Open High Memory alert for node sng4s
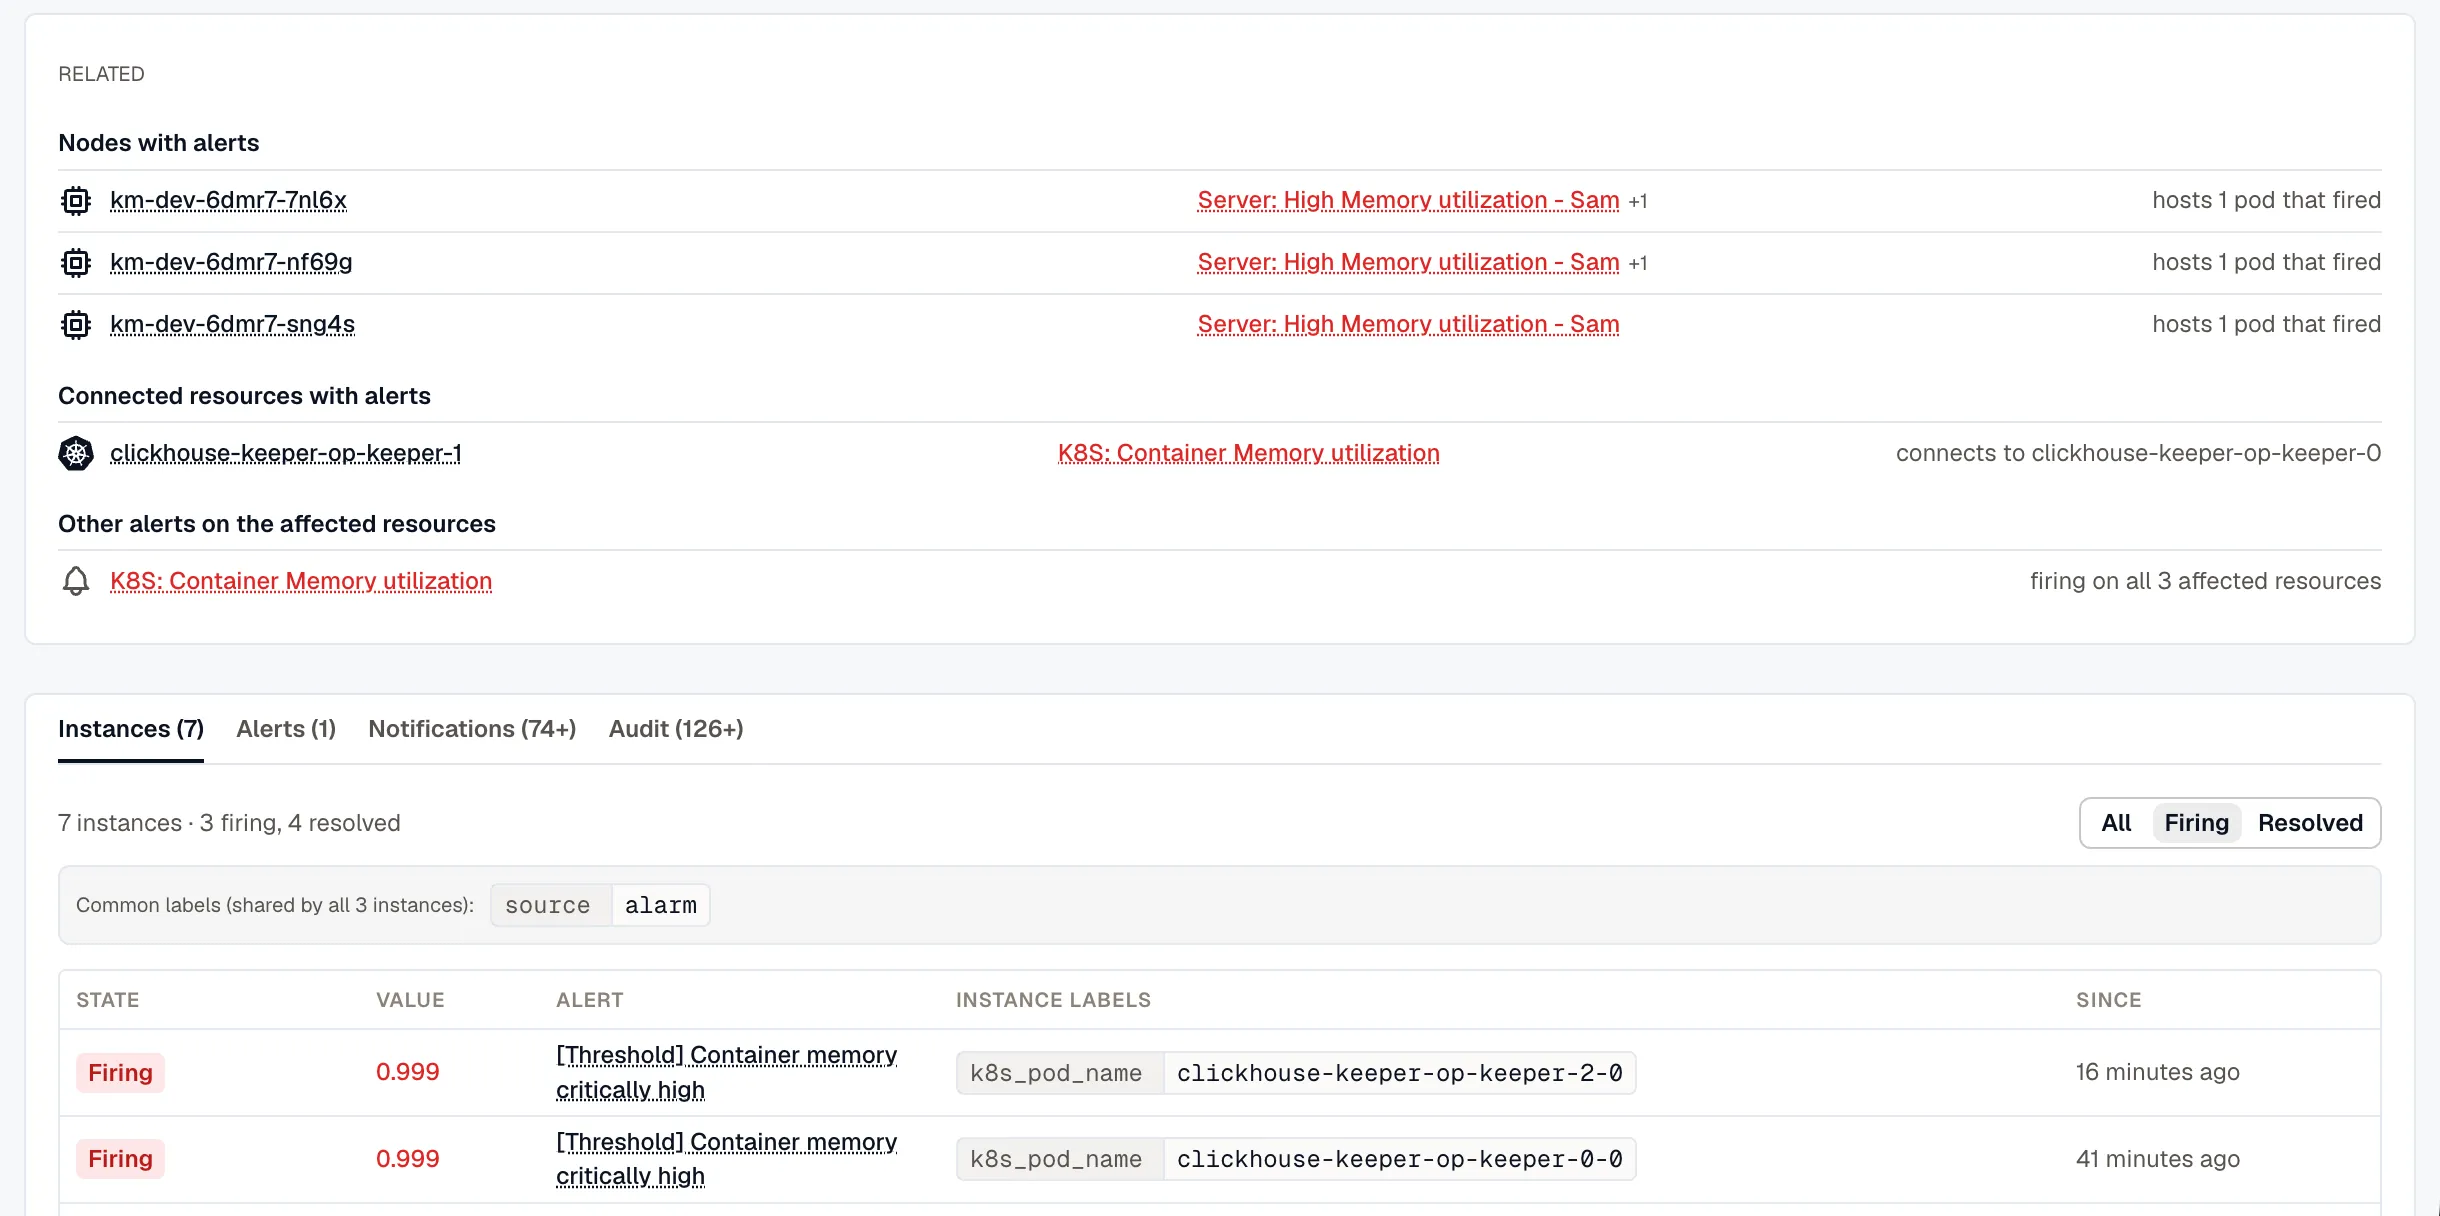This screenshot has height=1216, width=2440. [x=1408, y=324]
